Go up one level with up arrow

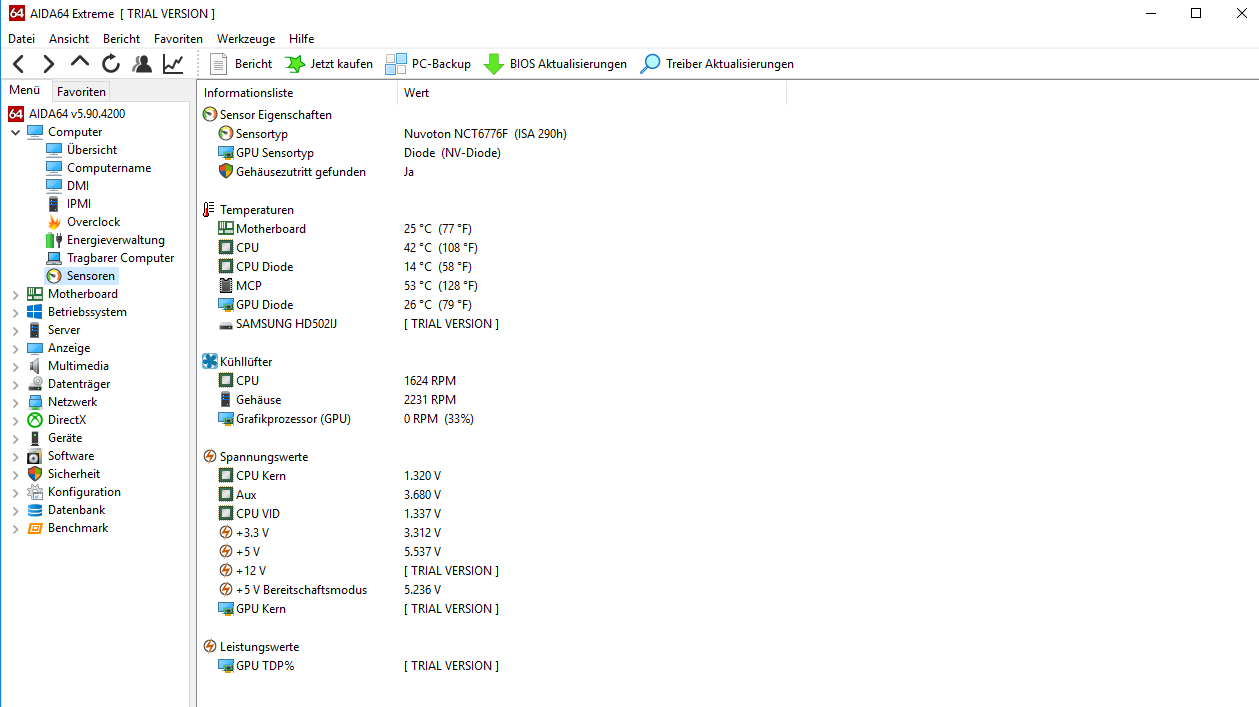click(x=80, y=63)
